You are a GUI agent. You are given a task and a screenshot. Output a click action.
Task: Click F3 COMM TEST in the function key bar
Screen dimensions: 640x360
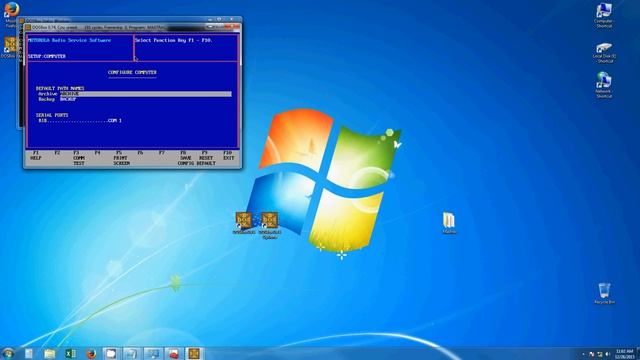point(78,158)
